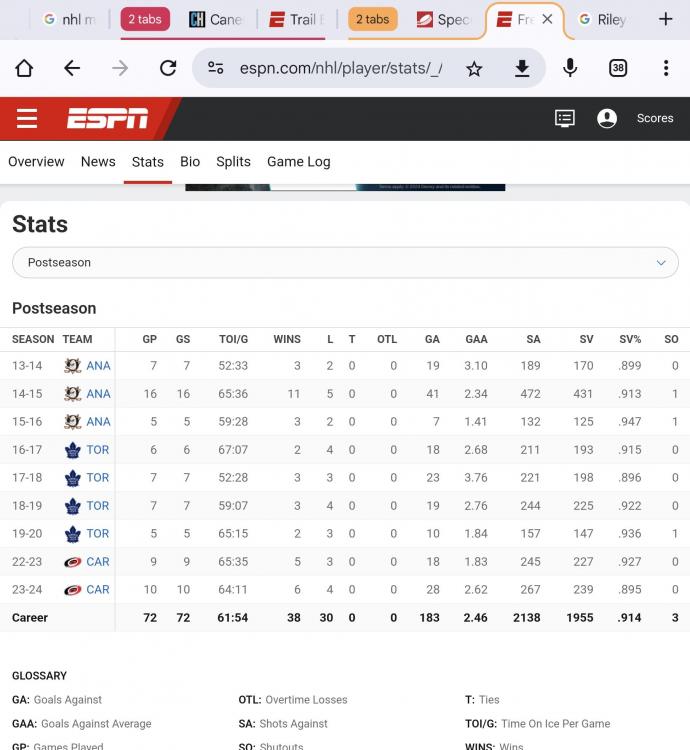
Task: Open the CAR team link for 23-24
Action: pyautogui.click(x=98, y=589)
